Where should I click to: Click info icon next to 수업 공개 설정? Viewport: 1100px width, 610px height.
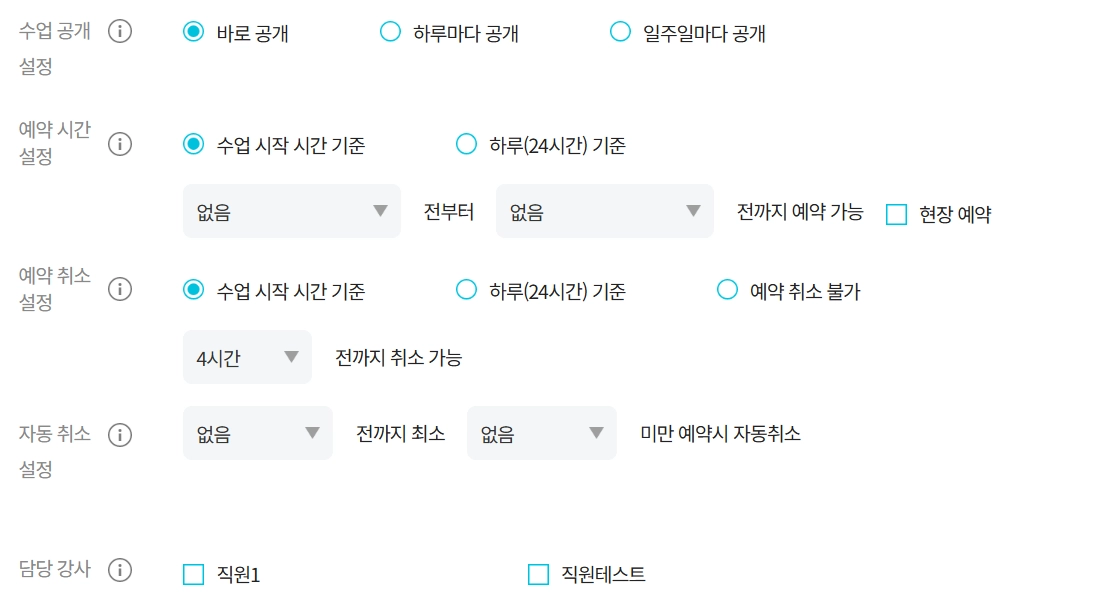120,32
